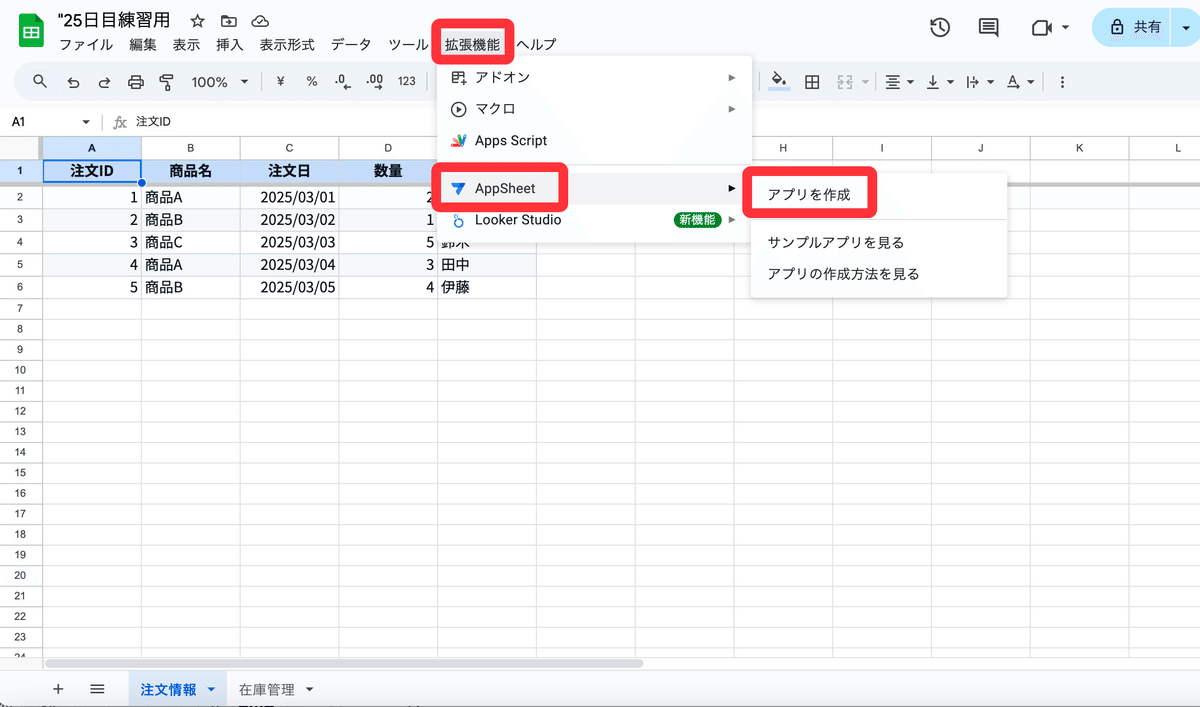
Task: Switch to the 在庫管理 sheet tab
Action: [266, 689]
